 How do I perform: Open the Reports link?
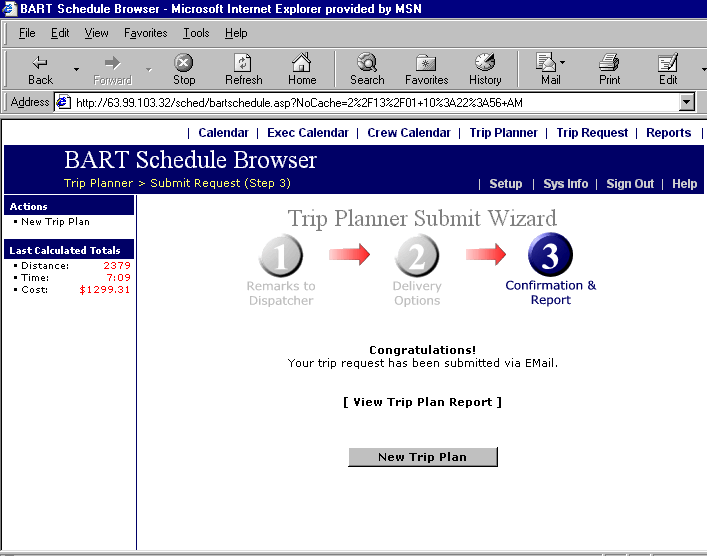tap(668, 133)
